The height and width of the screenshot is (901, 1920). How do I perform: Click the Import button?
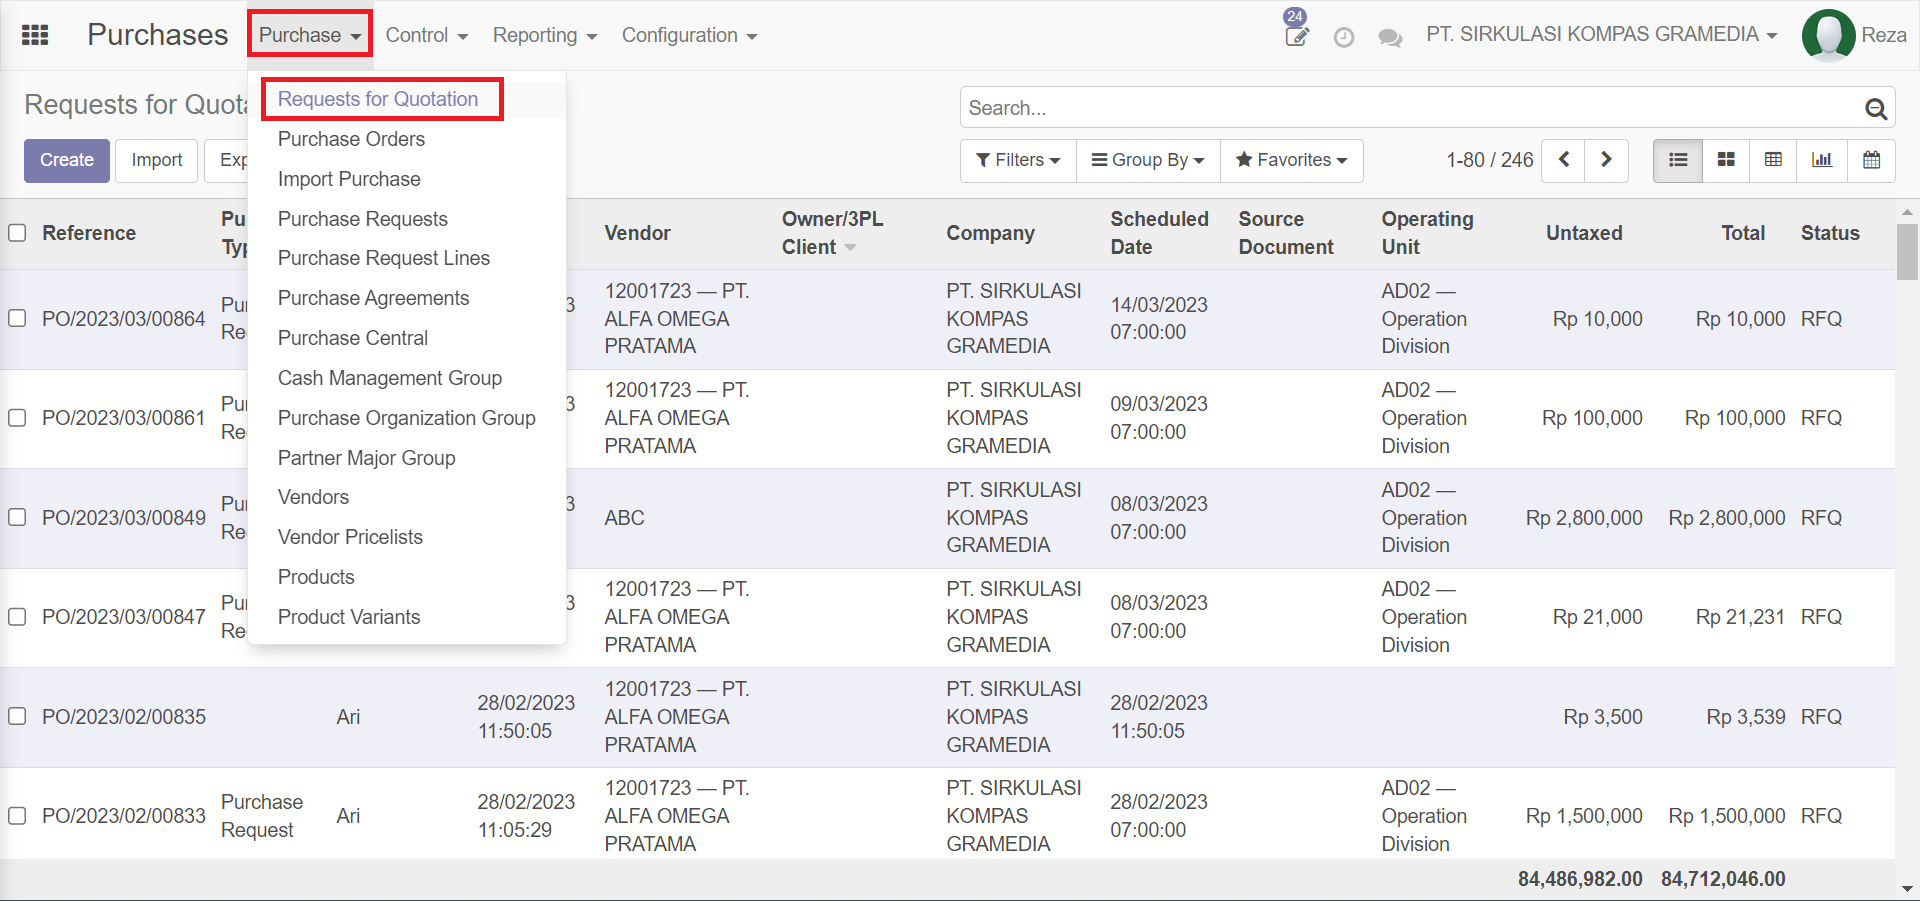pos(157,160)
